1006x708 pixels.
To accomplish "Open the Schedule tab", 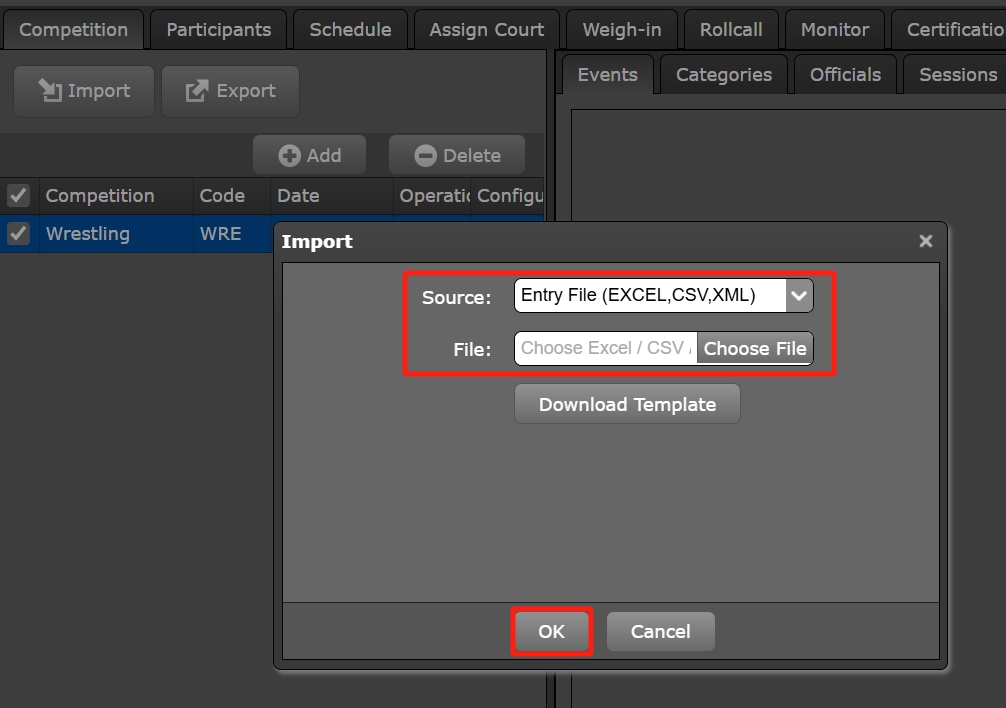I will pyautogui.click(x=350, y=30).
